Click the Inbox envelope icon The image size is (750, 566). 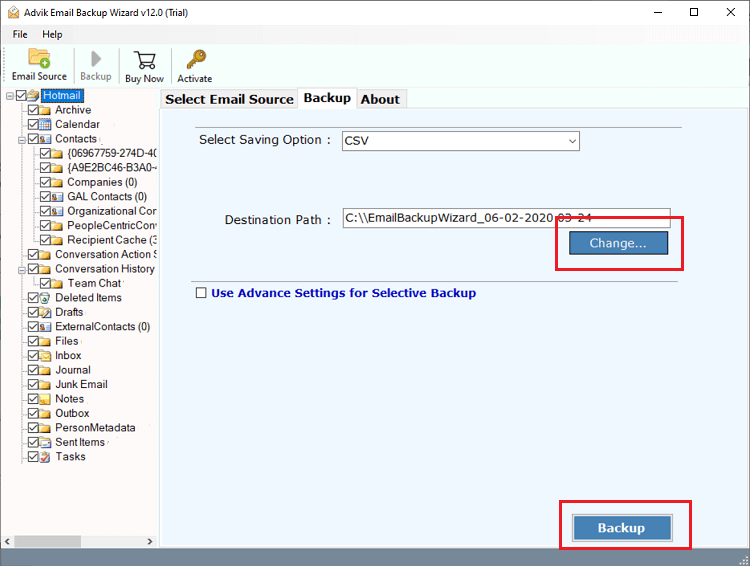click(45, 356)
